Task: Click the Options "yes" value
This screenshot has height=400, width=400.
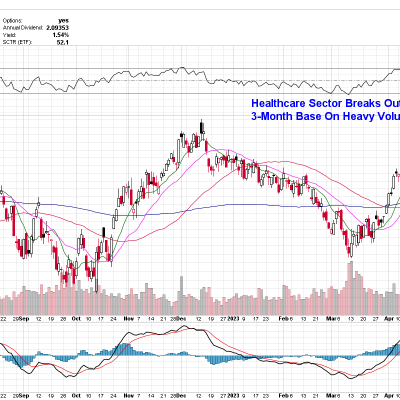Action: click(x=63, y=21)
